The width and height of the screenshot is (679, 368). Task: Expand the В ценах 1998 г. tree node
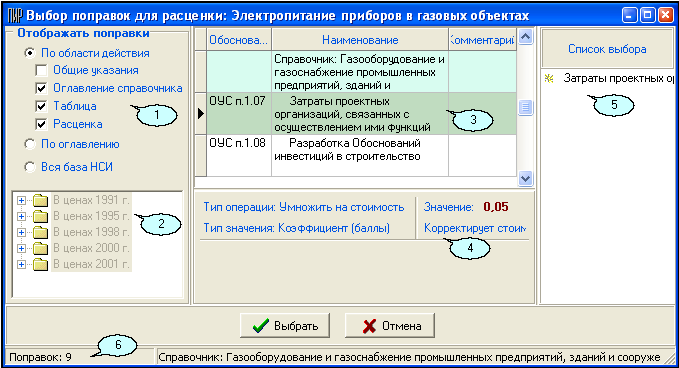[x=21, y=232]
